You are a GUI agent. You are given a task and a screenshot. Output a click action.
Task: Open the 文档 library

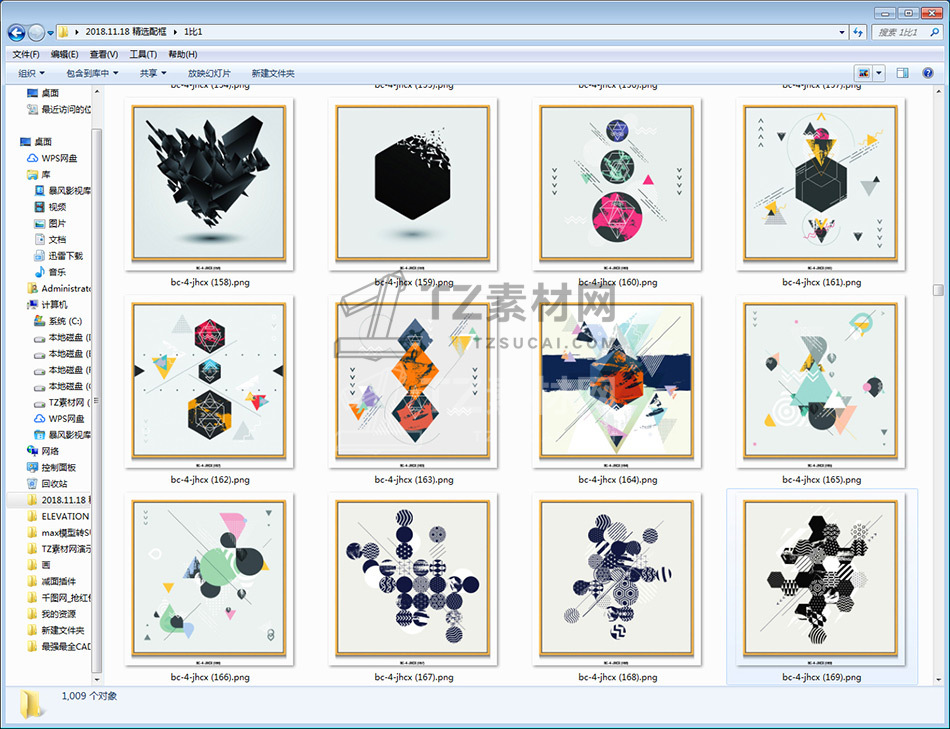click(50, 239)
